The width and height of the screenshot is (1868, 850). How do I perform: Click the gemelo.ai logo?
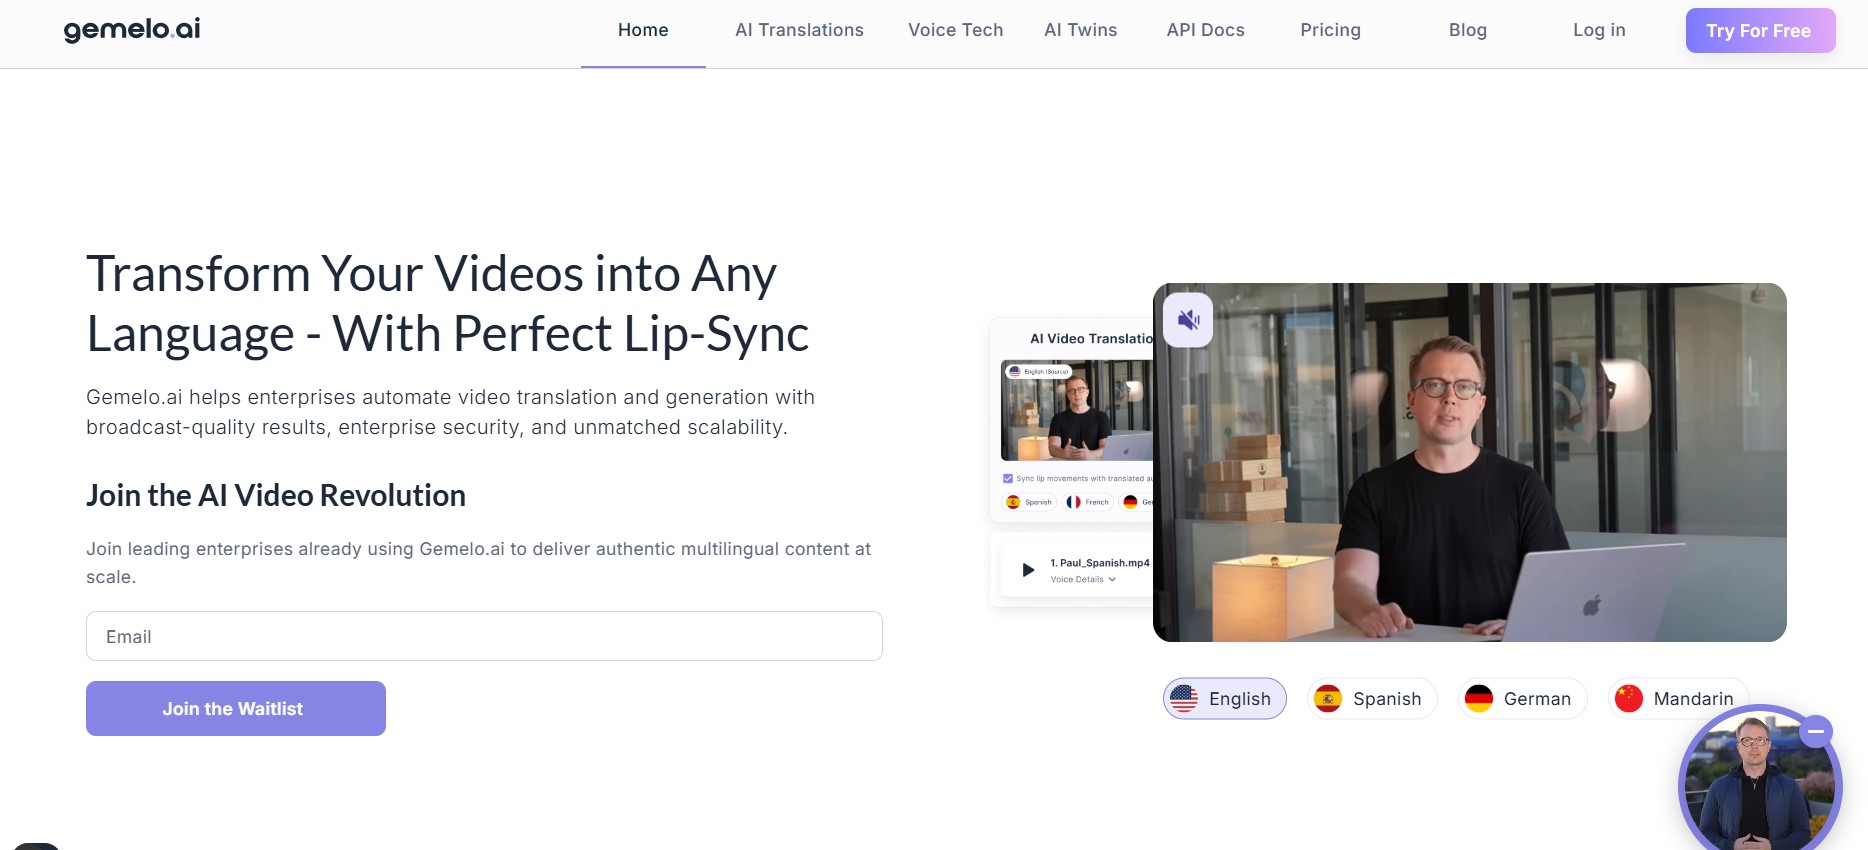(x=132, y=30)
